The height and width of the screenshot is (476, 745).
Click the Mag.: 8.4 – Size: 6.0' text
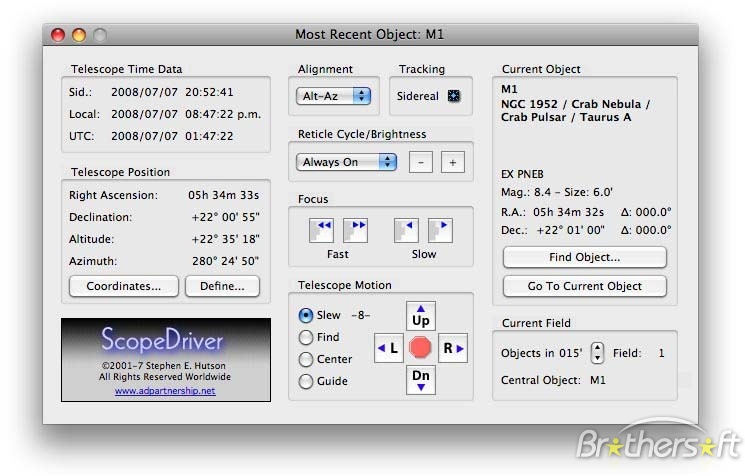(557, 192)
